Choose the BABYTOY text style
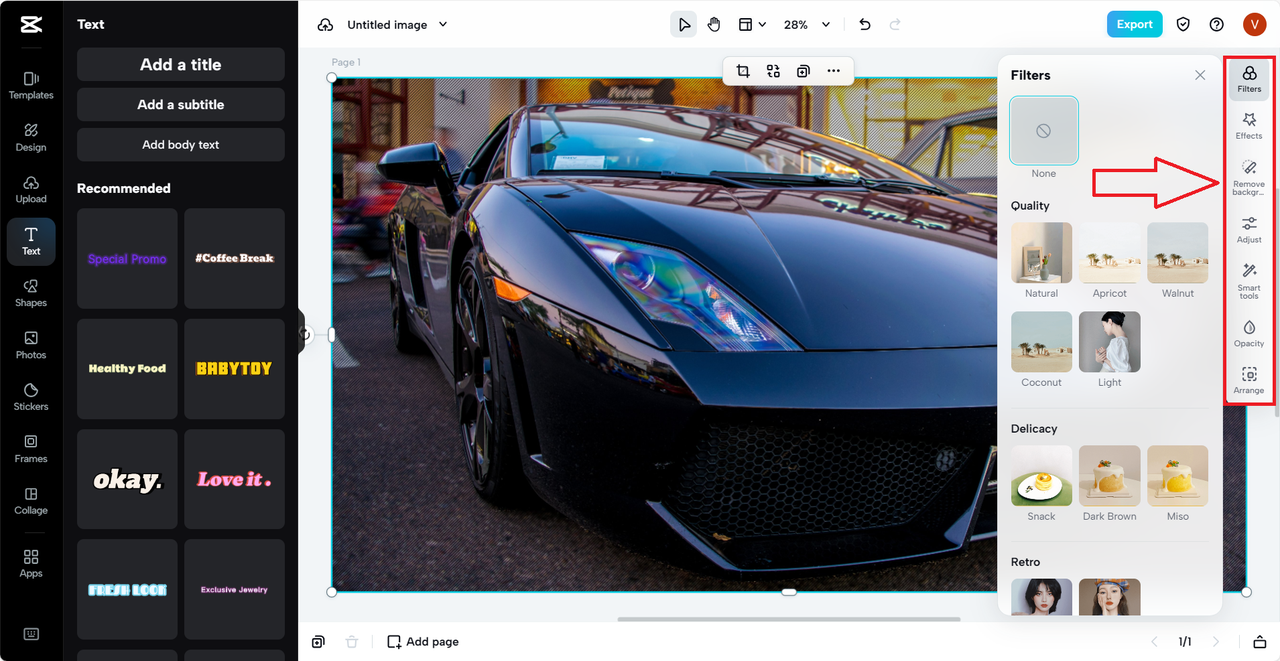Screen dimensions: 1280x661 pyautogui.click(x=234, y=368)
